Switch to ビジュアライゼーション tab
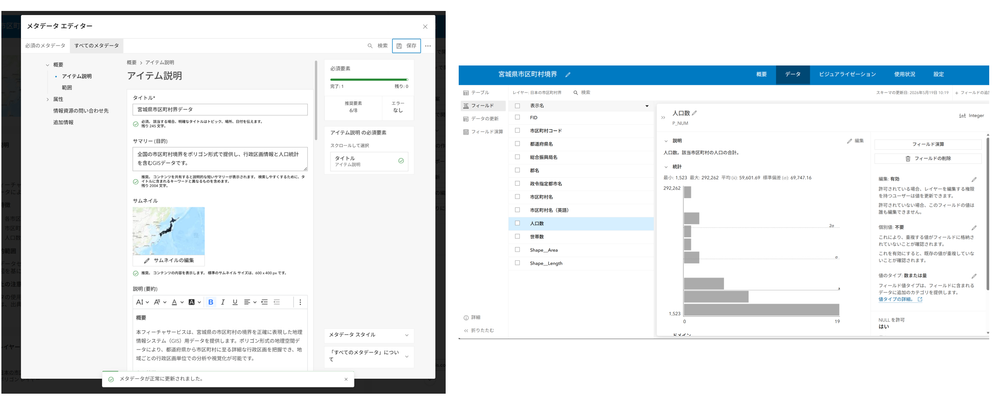This screenshot has height=399, width=999. 847,75
